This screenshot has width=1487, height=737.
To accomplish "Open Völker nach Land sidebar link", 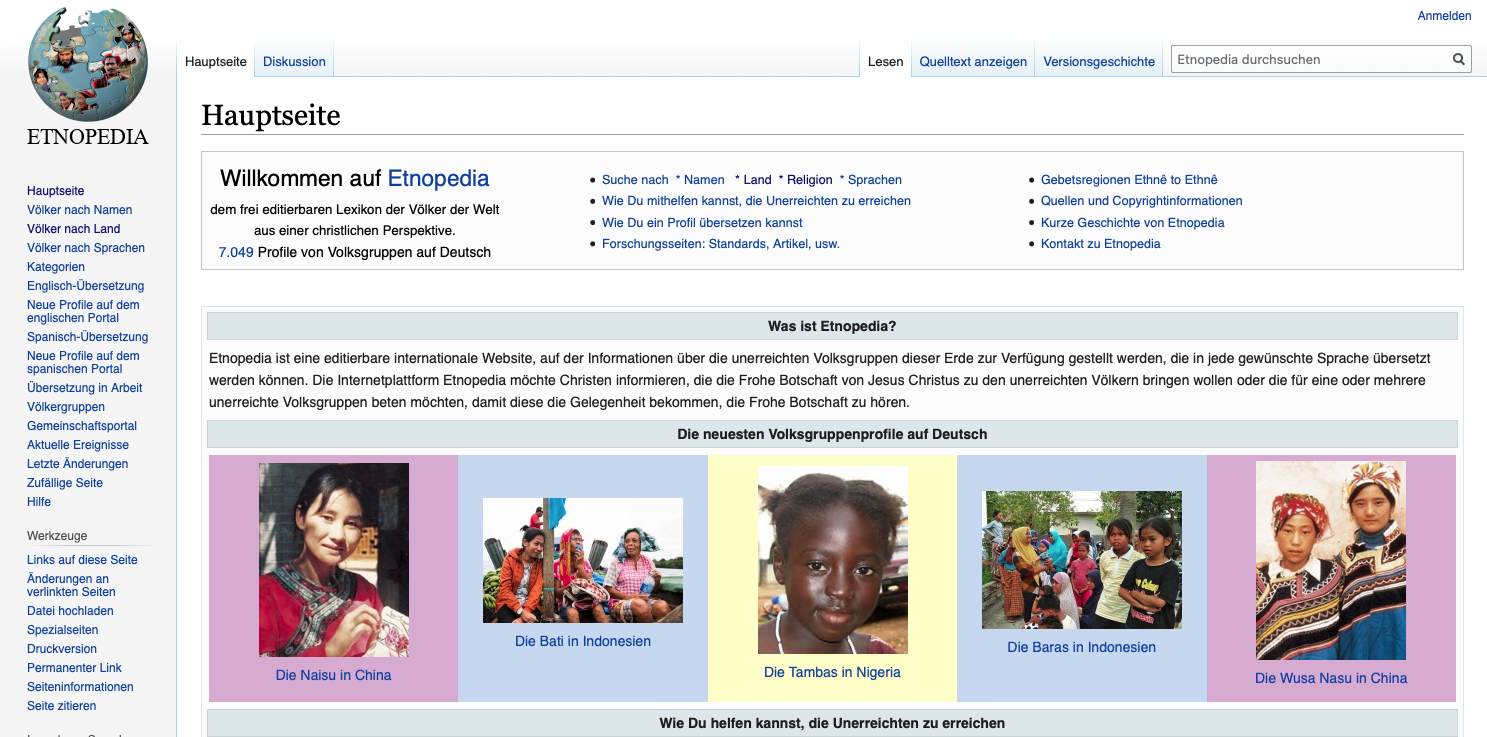I will (74, 229).
